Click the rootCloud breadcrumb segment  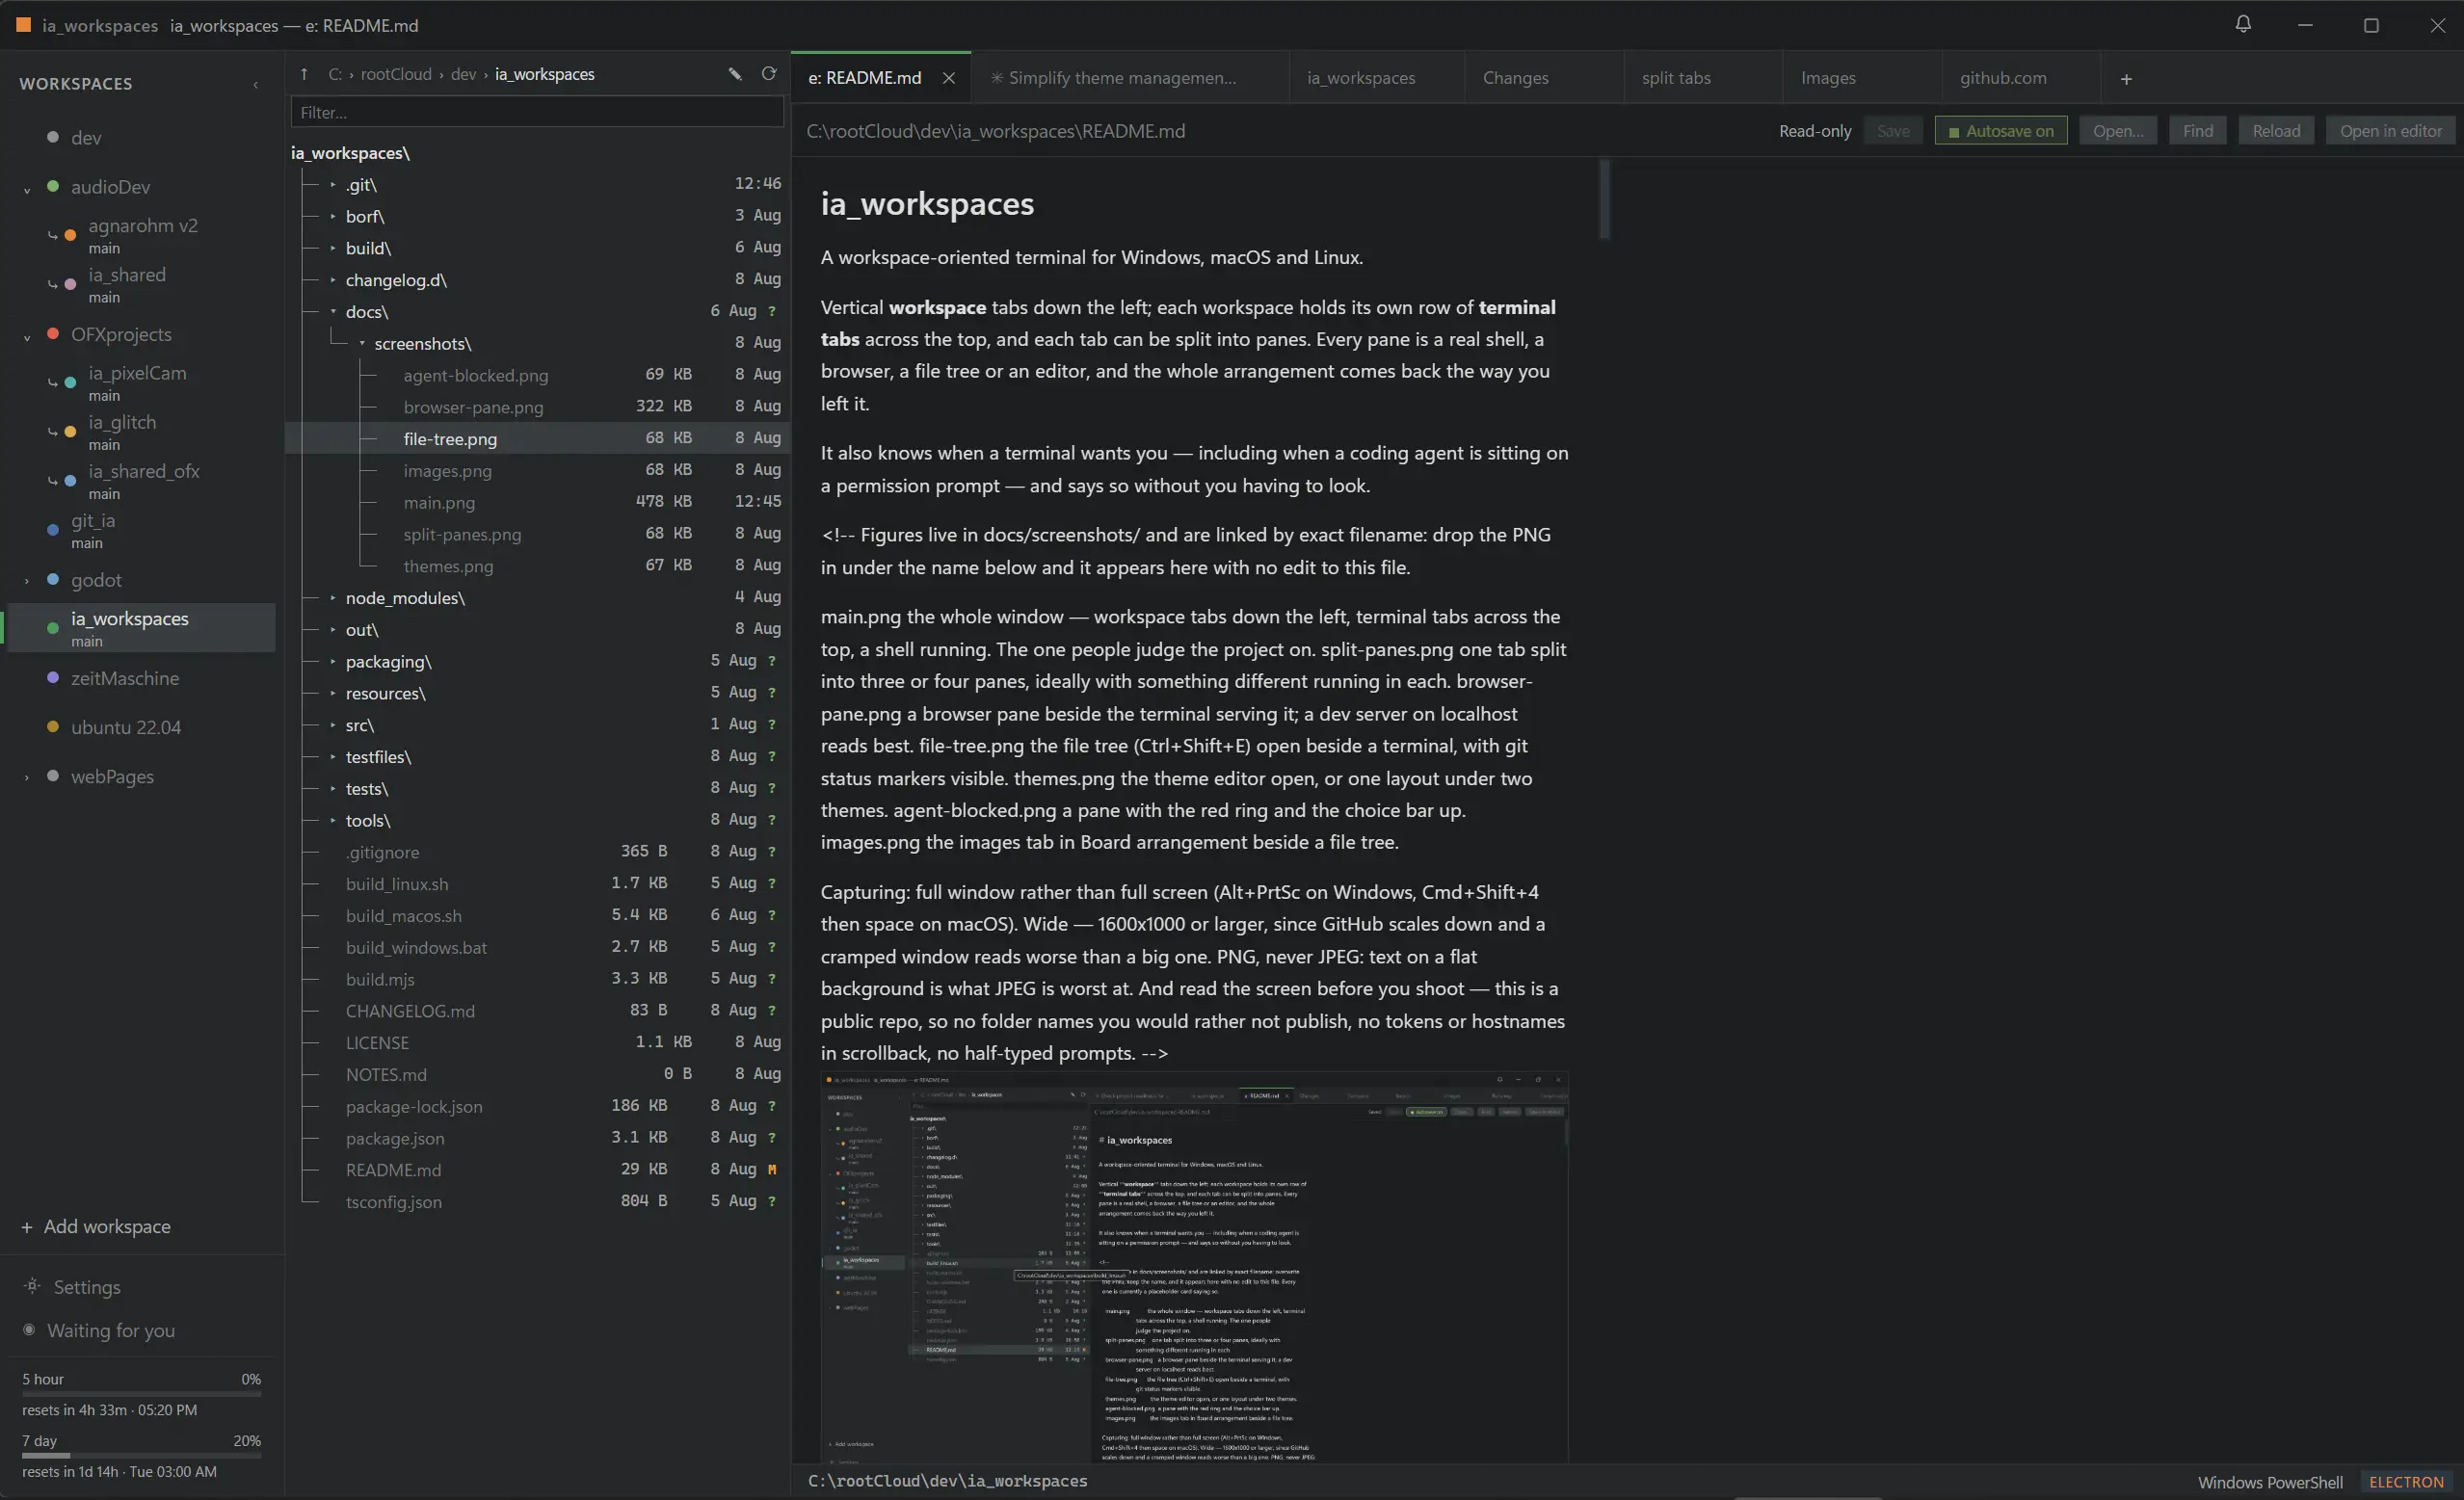[396, 74]
